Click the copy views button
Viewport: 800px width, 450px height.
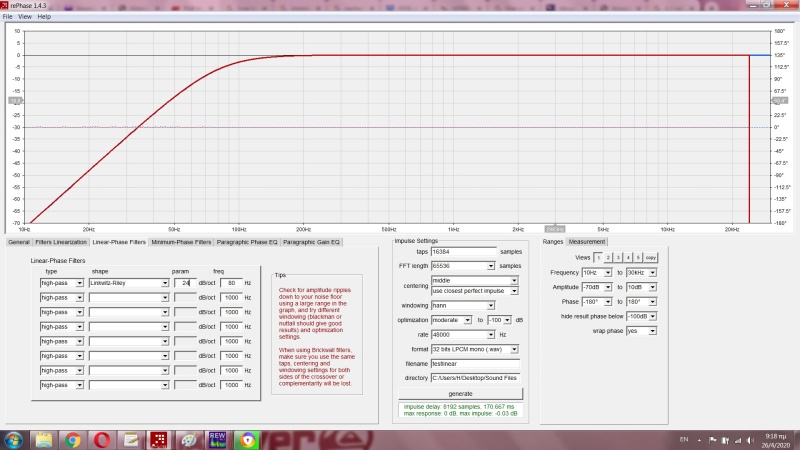(651, 257)
